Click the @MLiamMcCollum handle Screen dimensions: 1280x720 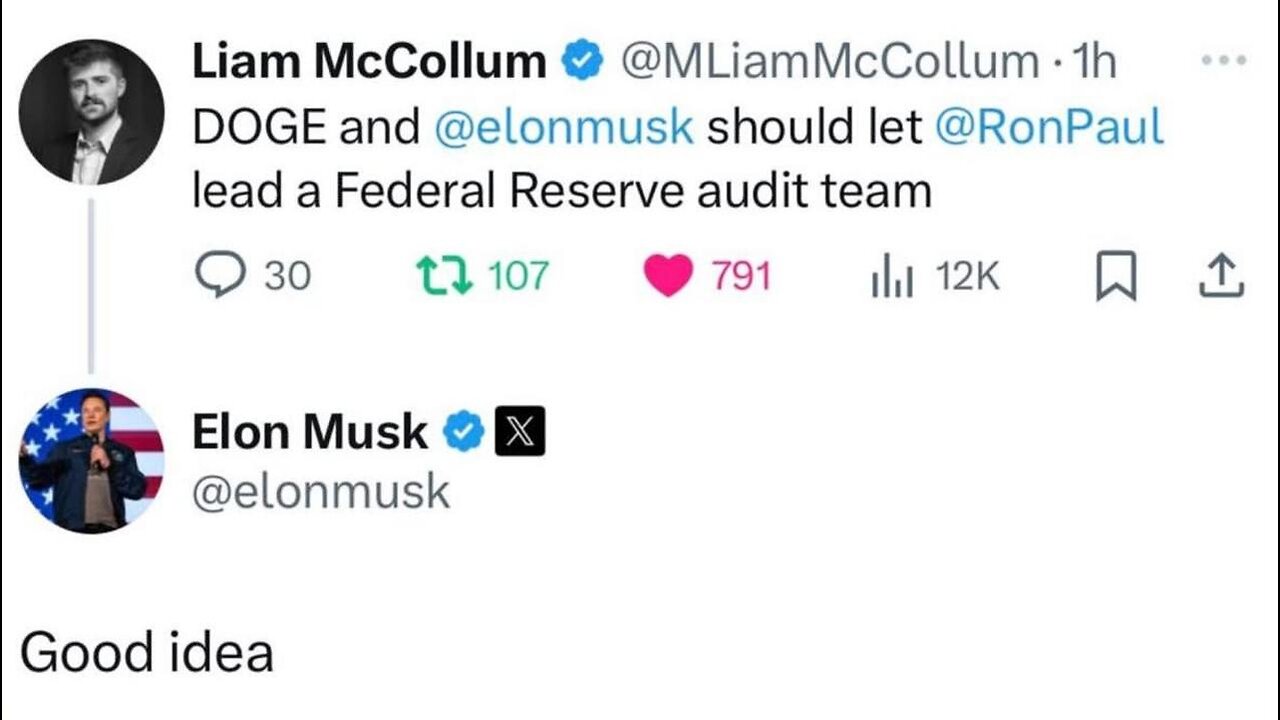point(830,62)
